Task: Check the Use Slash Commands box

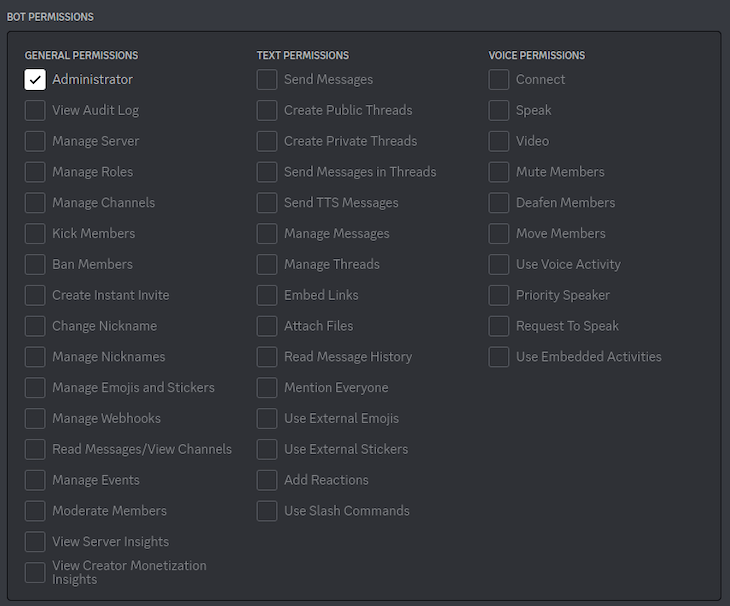Action: pyautogui.click(x=267, y=511)
